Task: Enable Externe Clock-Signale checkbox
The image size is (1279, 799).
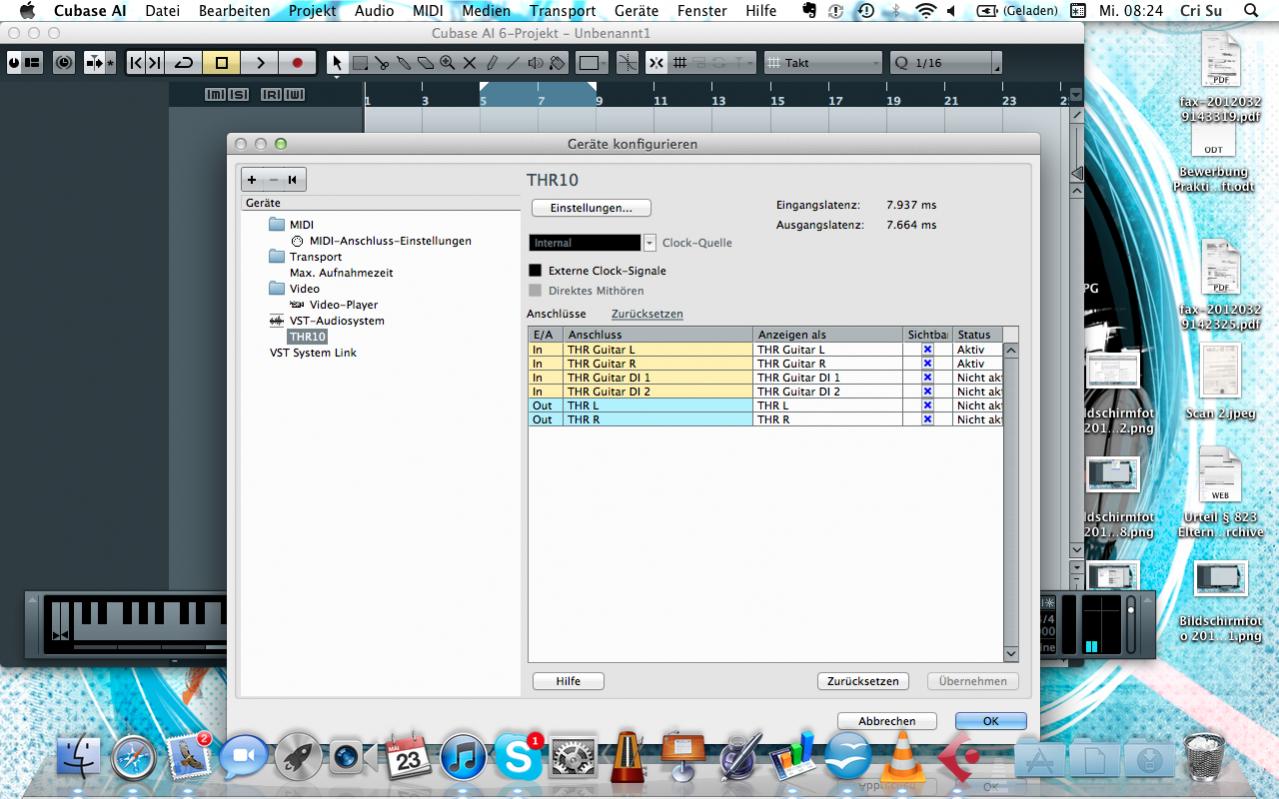Action: click(535, 271)
